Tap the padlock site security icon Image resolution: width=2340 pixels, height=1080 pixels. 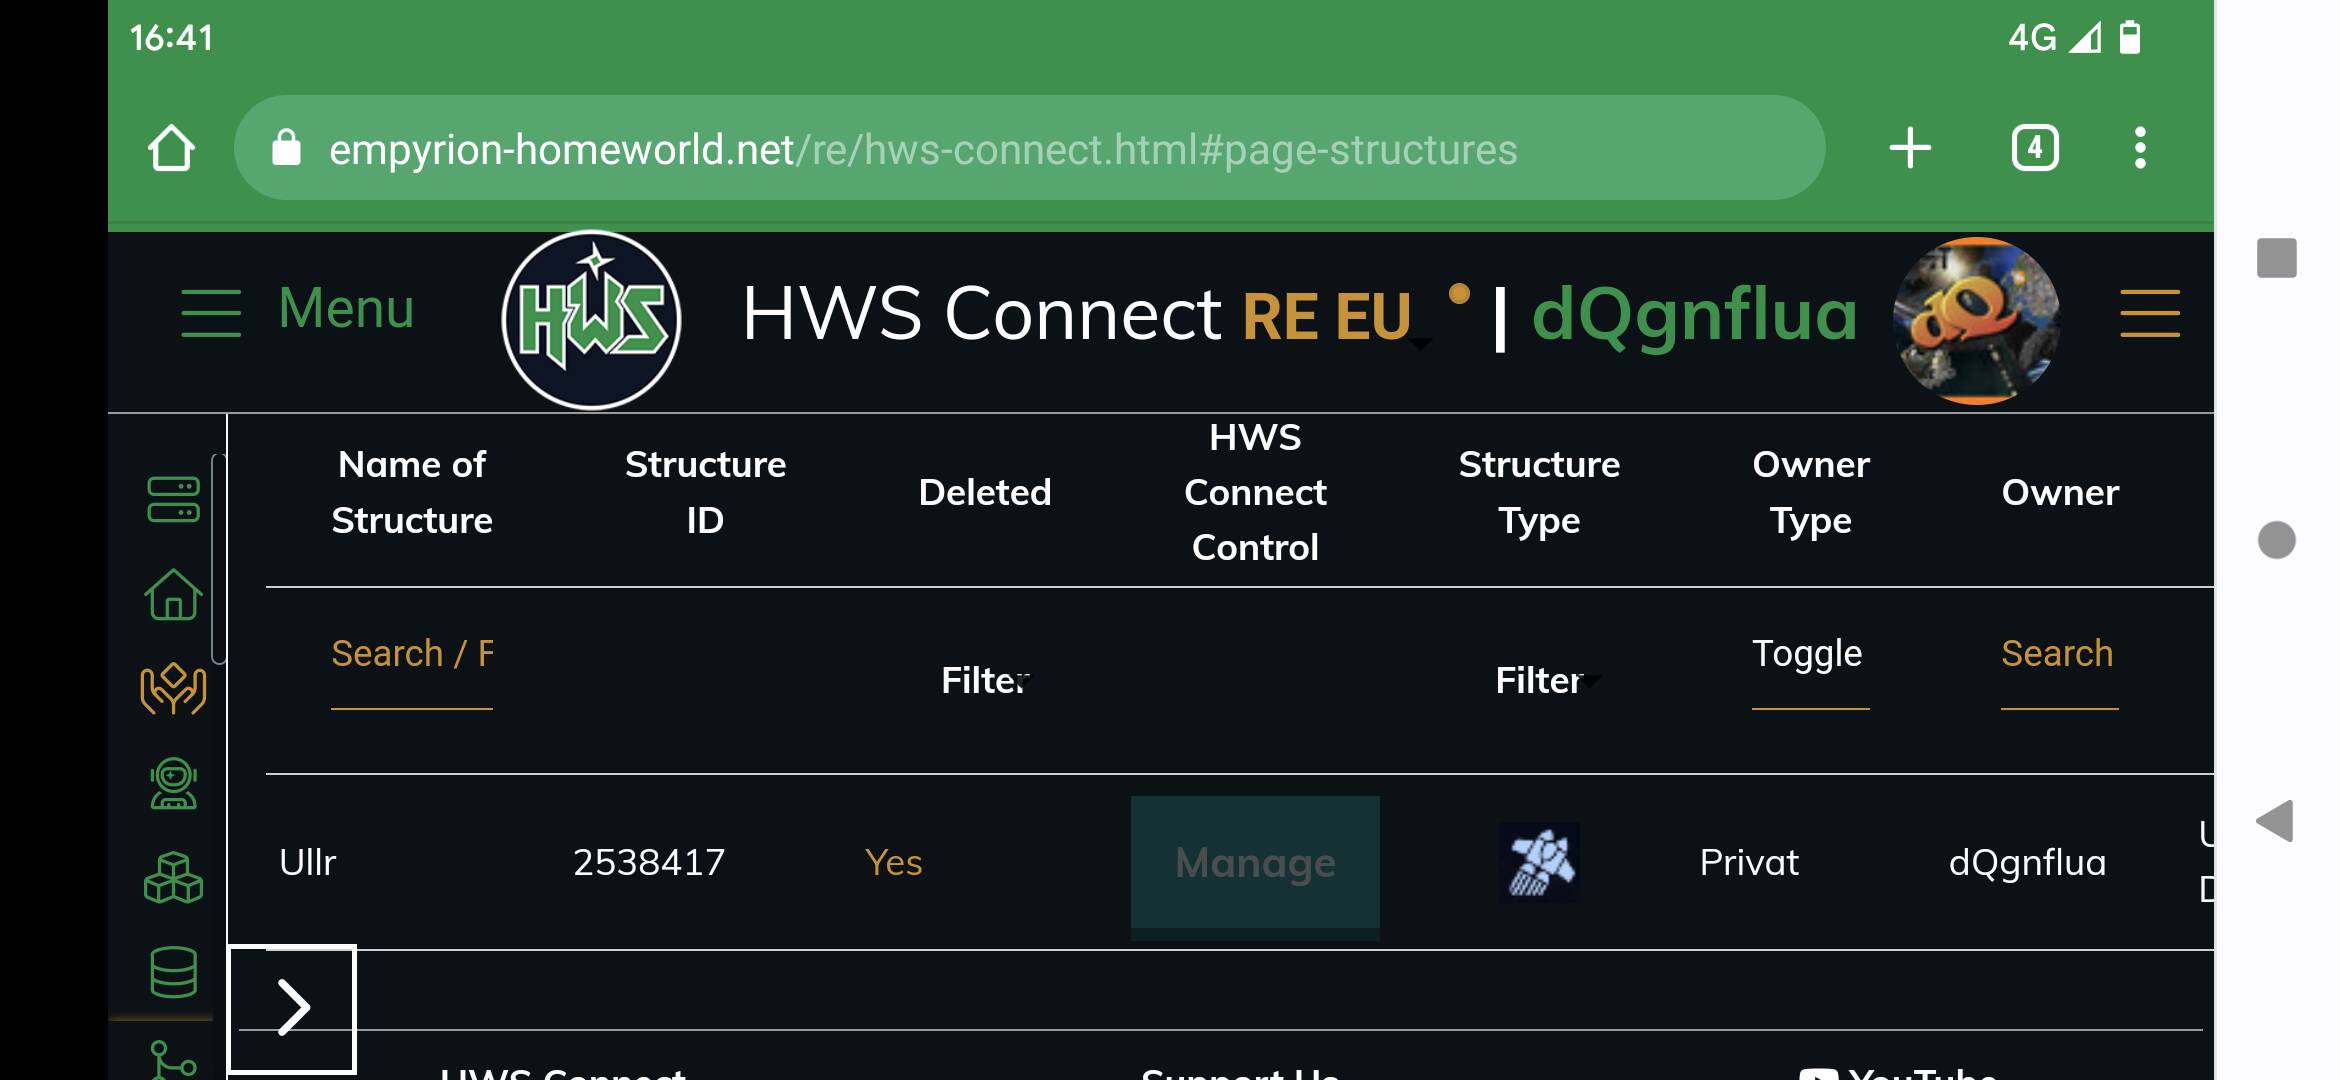click(286, 148)
